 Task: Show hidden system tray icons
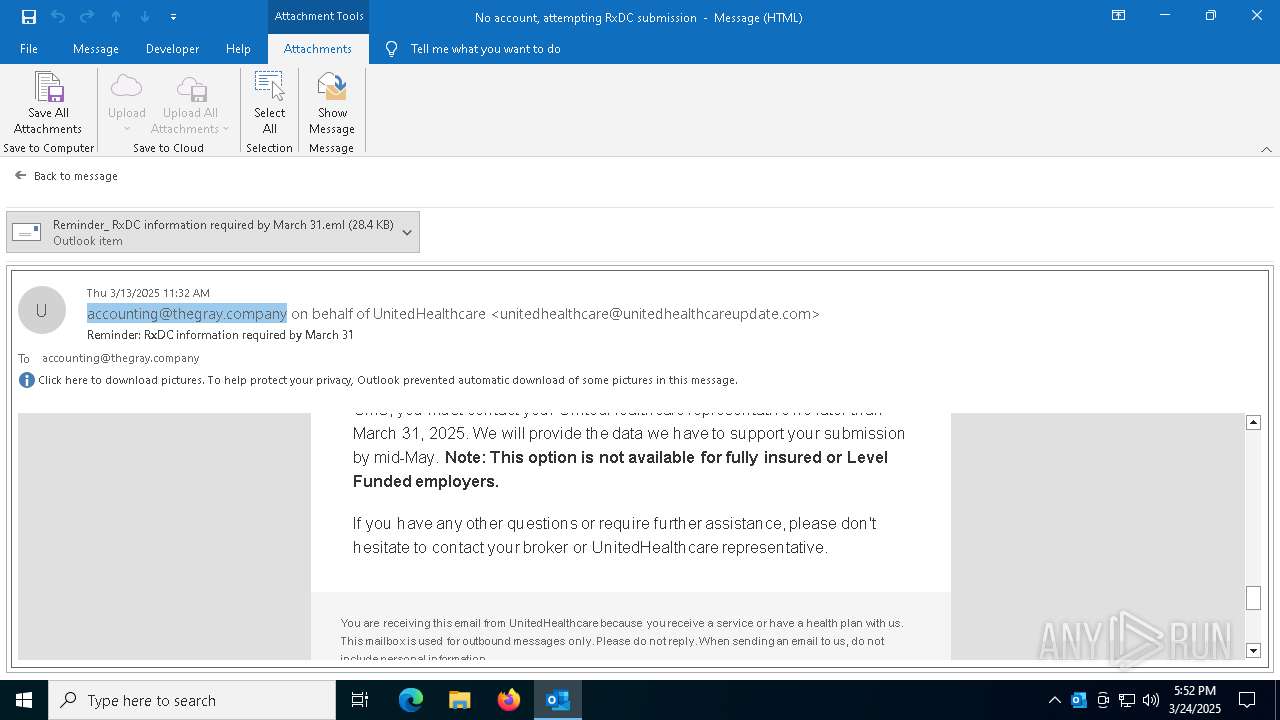[x=1054, y=700]
